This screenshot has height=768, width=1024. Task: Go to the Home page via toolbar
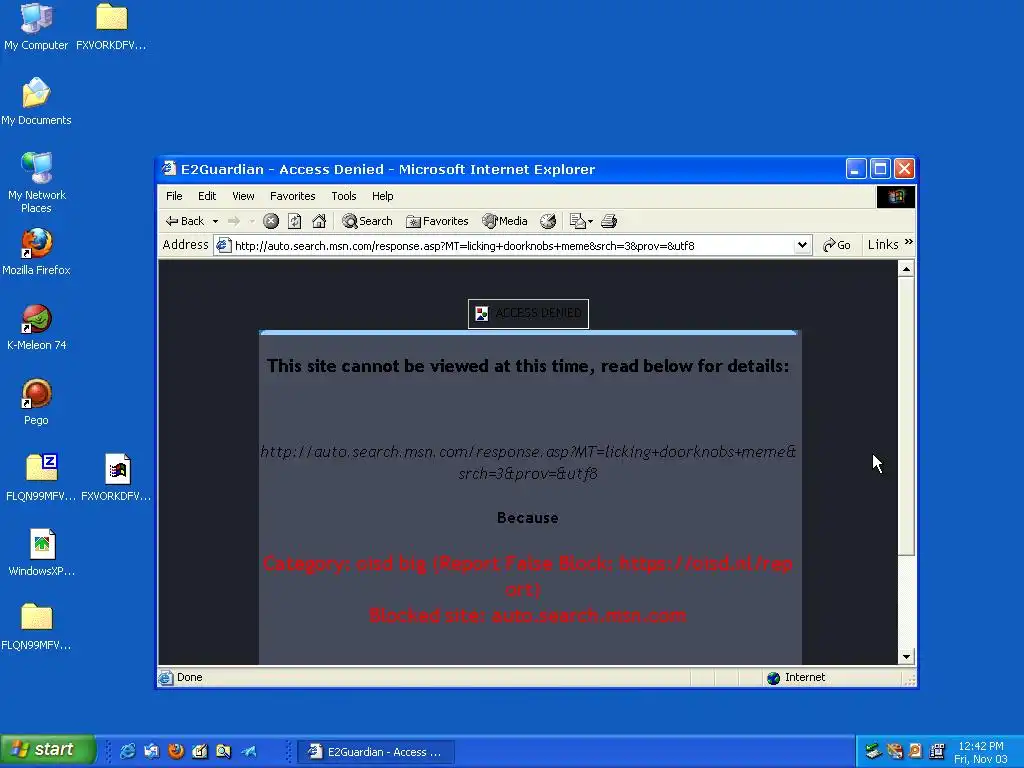319,221
